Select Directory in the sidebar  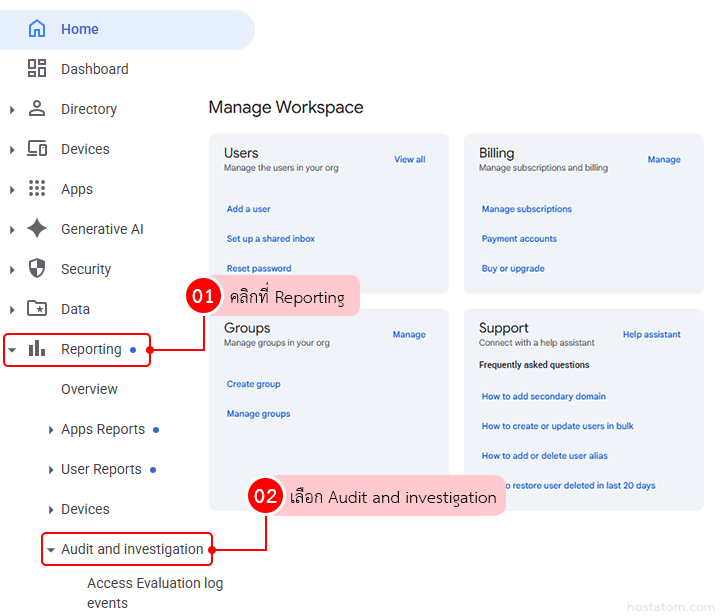pos(89,109)
